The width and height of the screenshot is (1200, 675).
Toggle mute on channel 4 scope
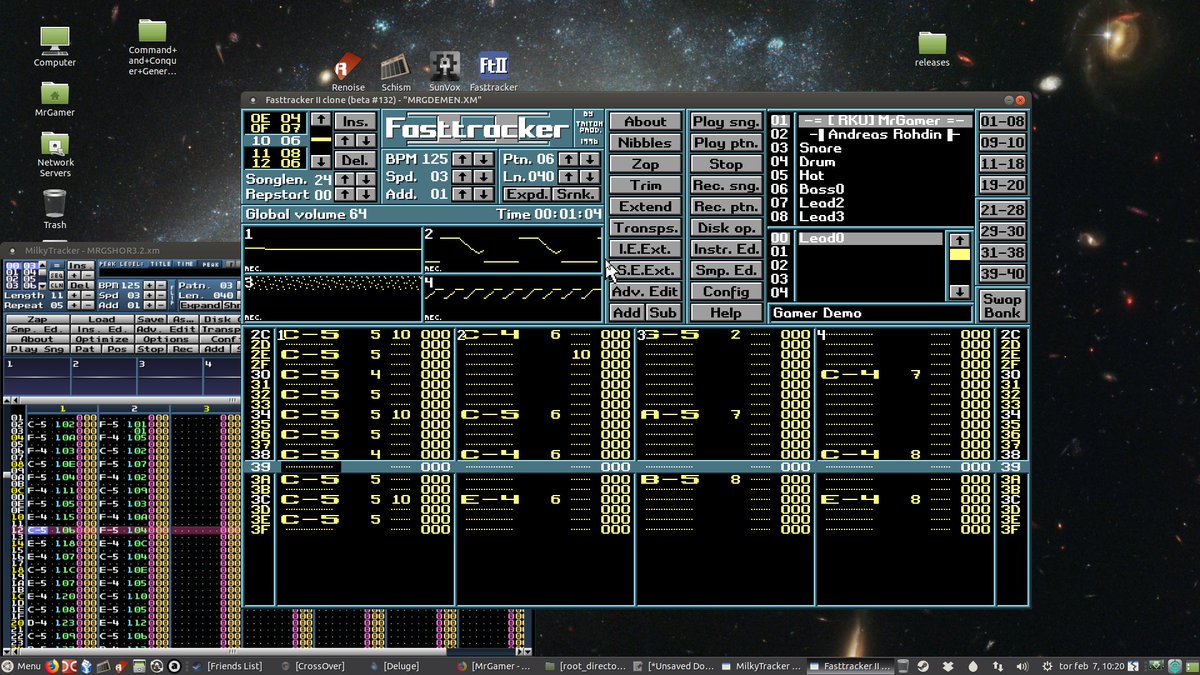coord(512,298)
